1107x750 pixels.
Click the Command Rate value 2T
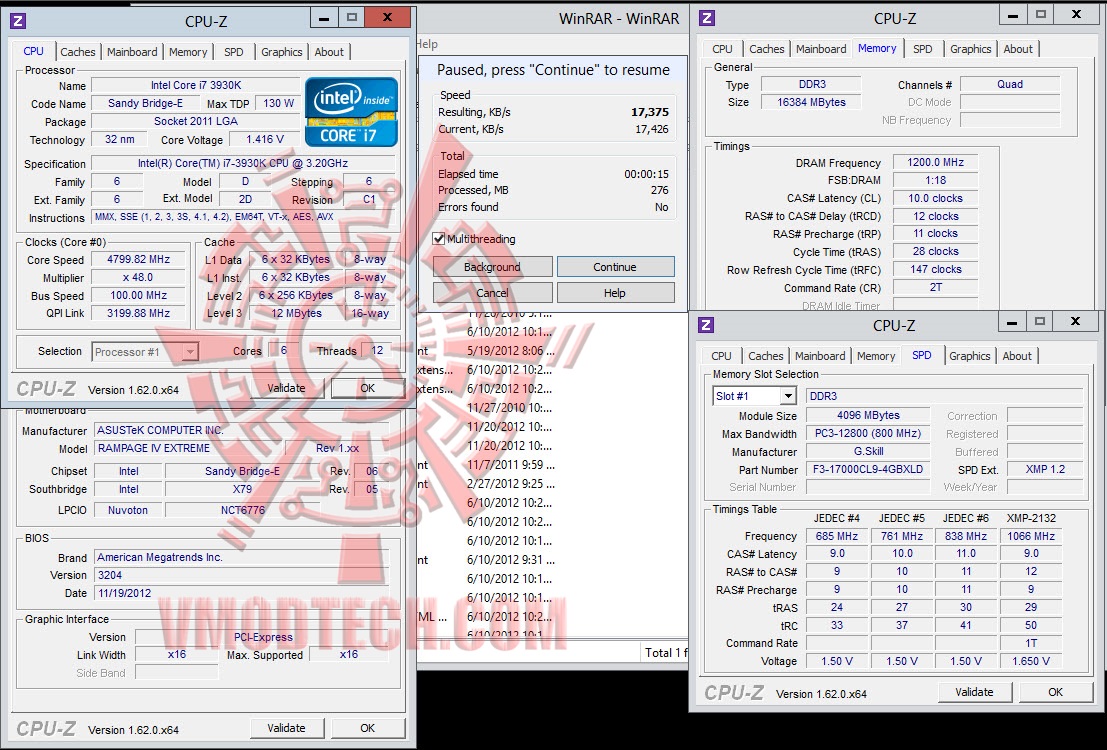click(935, 287)
